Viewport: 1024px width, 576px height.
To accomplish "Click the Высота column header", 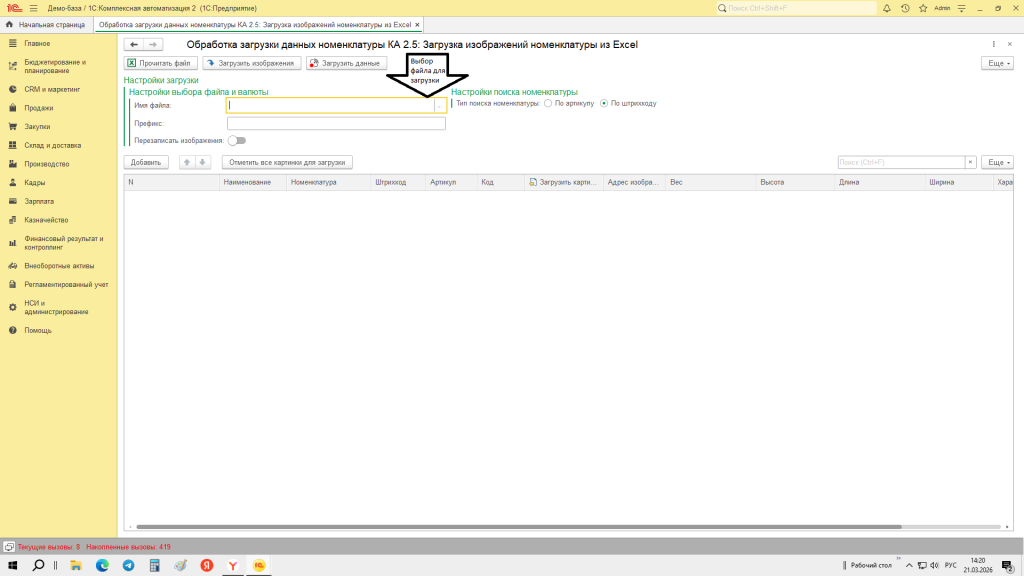I will (795, 182).
